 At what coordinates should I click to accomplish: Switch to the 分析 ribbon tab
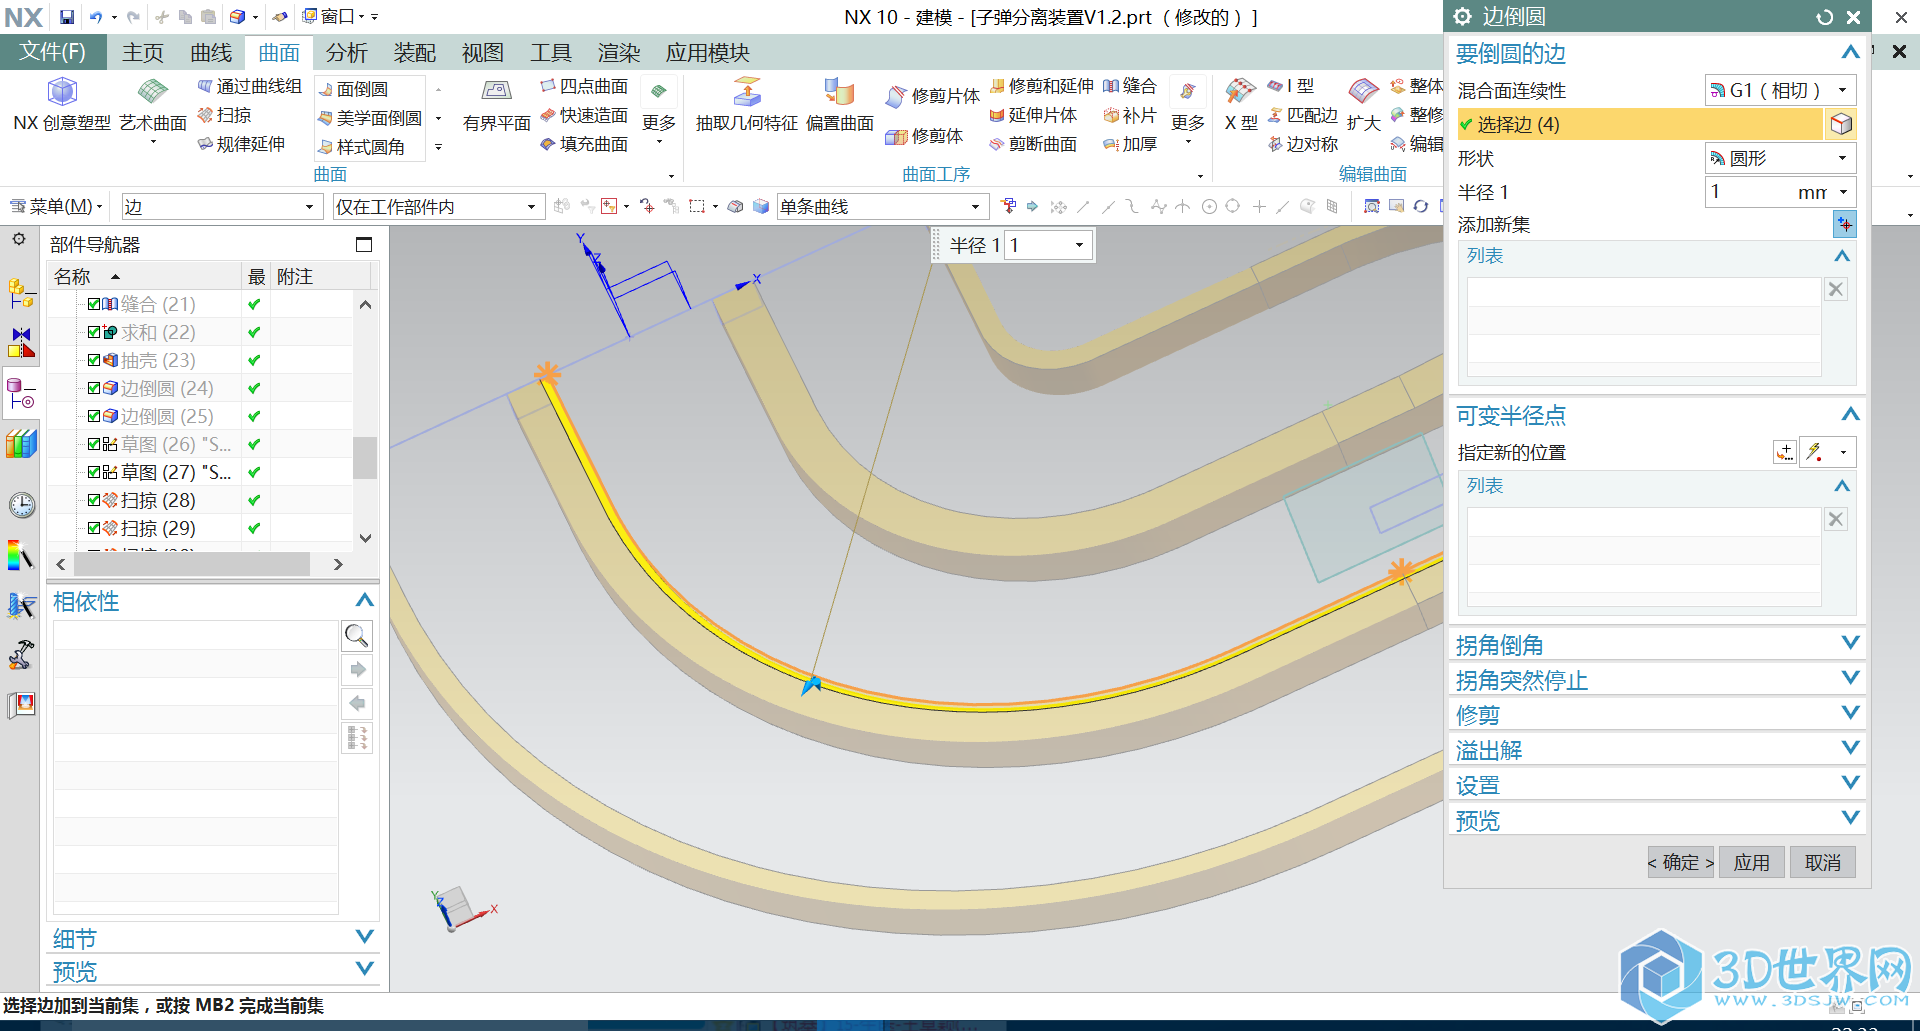(x=346, y=53)
